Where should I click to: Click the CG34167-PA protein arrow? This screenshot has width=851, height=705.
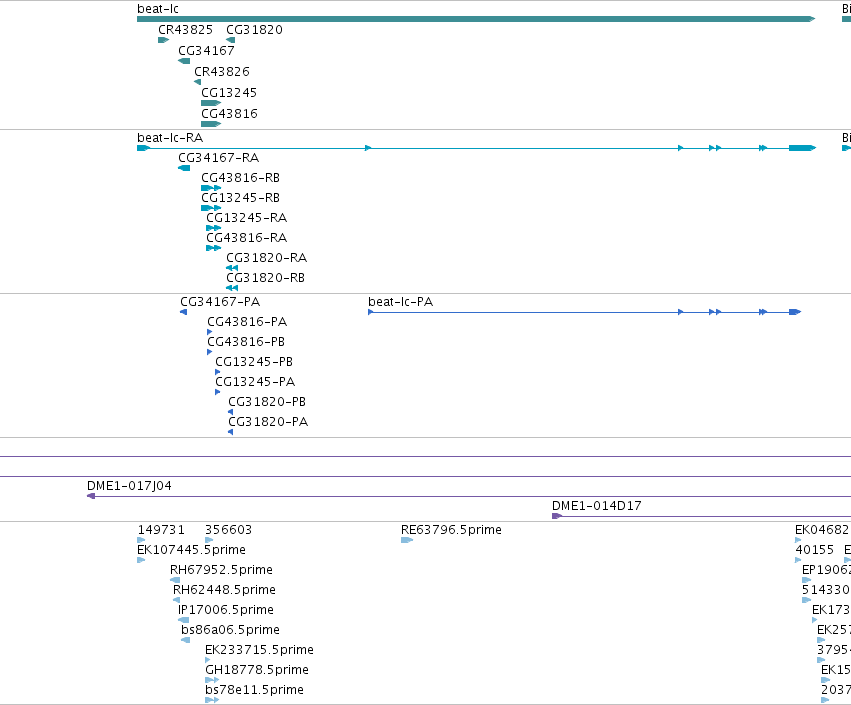coord(183,312)
